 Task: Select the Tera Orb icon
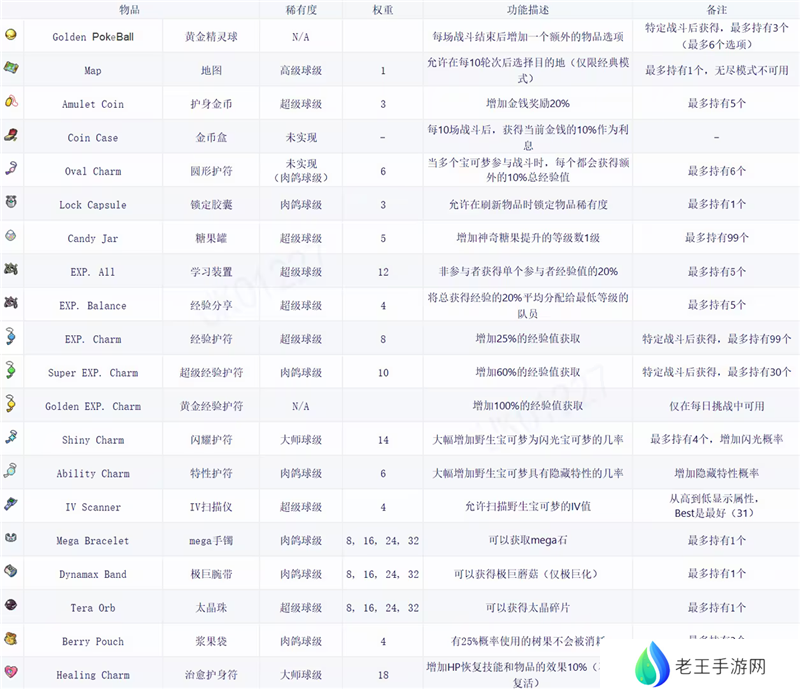pyautogui.click(x=10, y=605)
